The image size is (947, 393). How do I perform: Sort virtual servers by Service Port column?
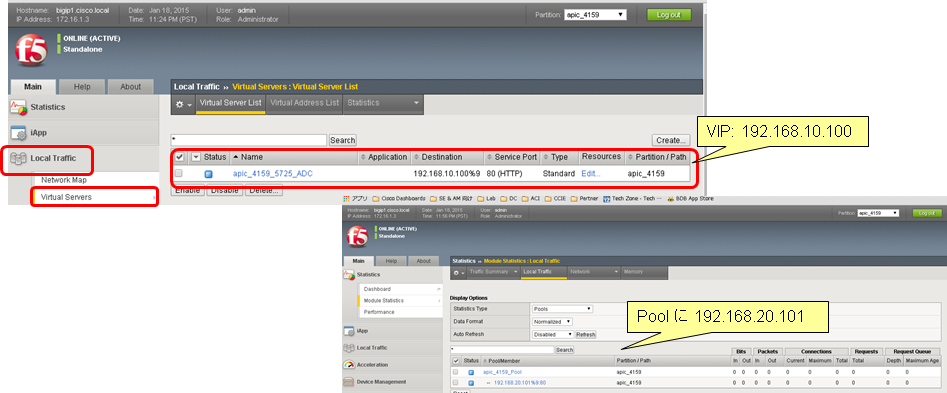(515, 157)
